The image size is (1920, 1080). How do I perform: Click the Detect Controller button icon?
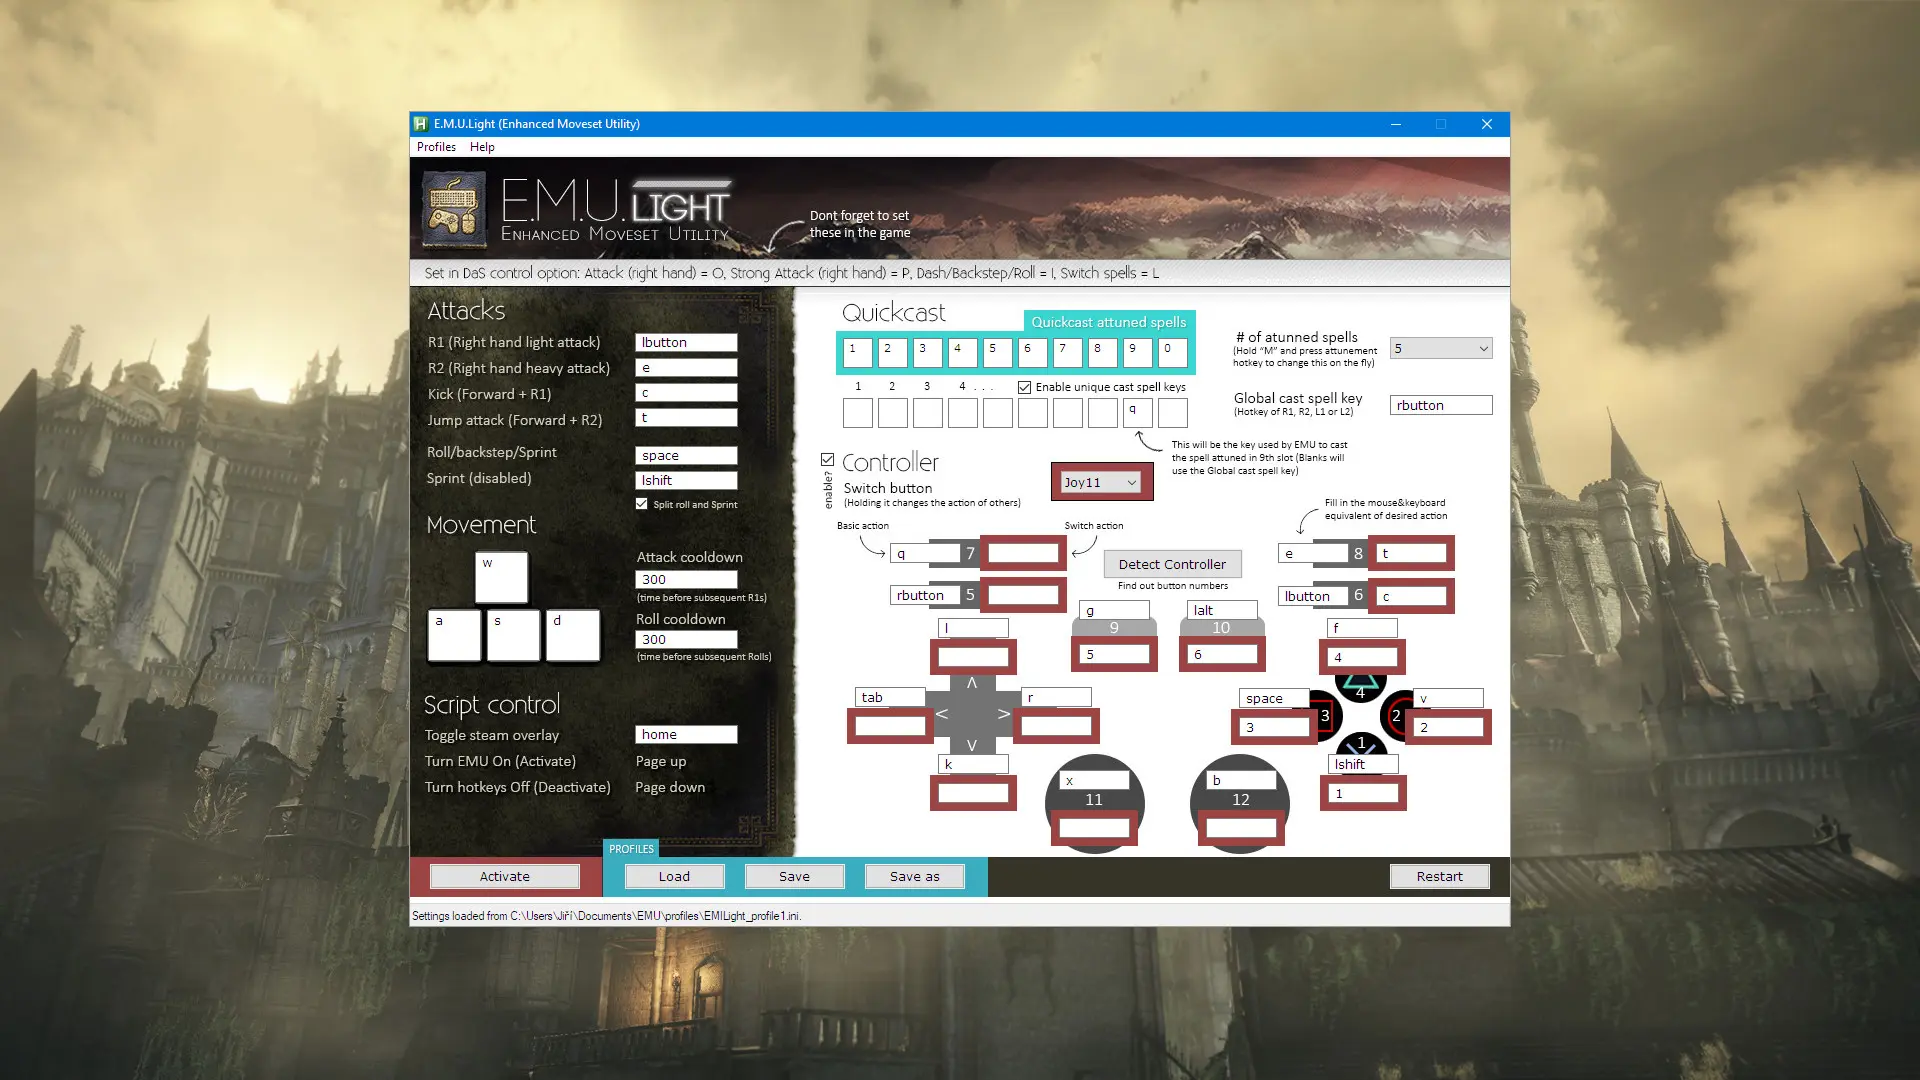click(x=1172, y=563)
